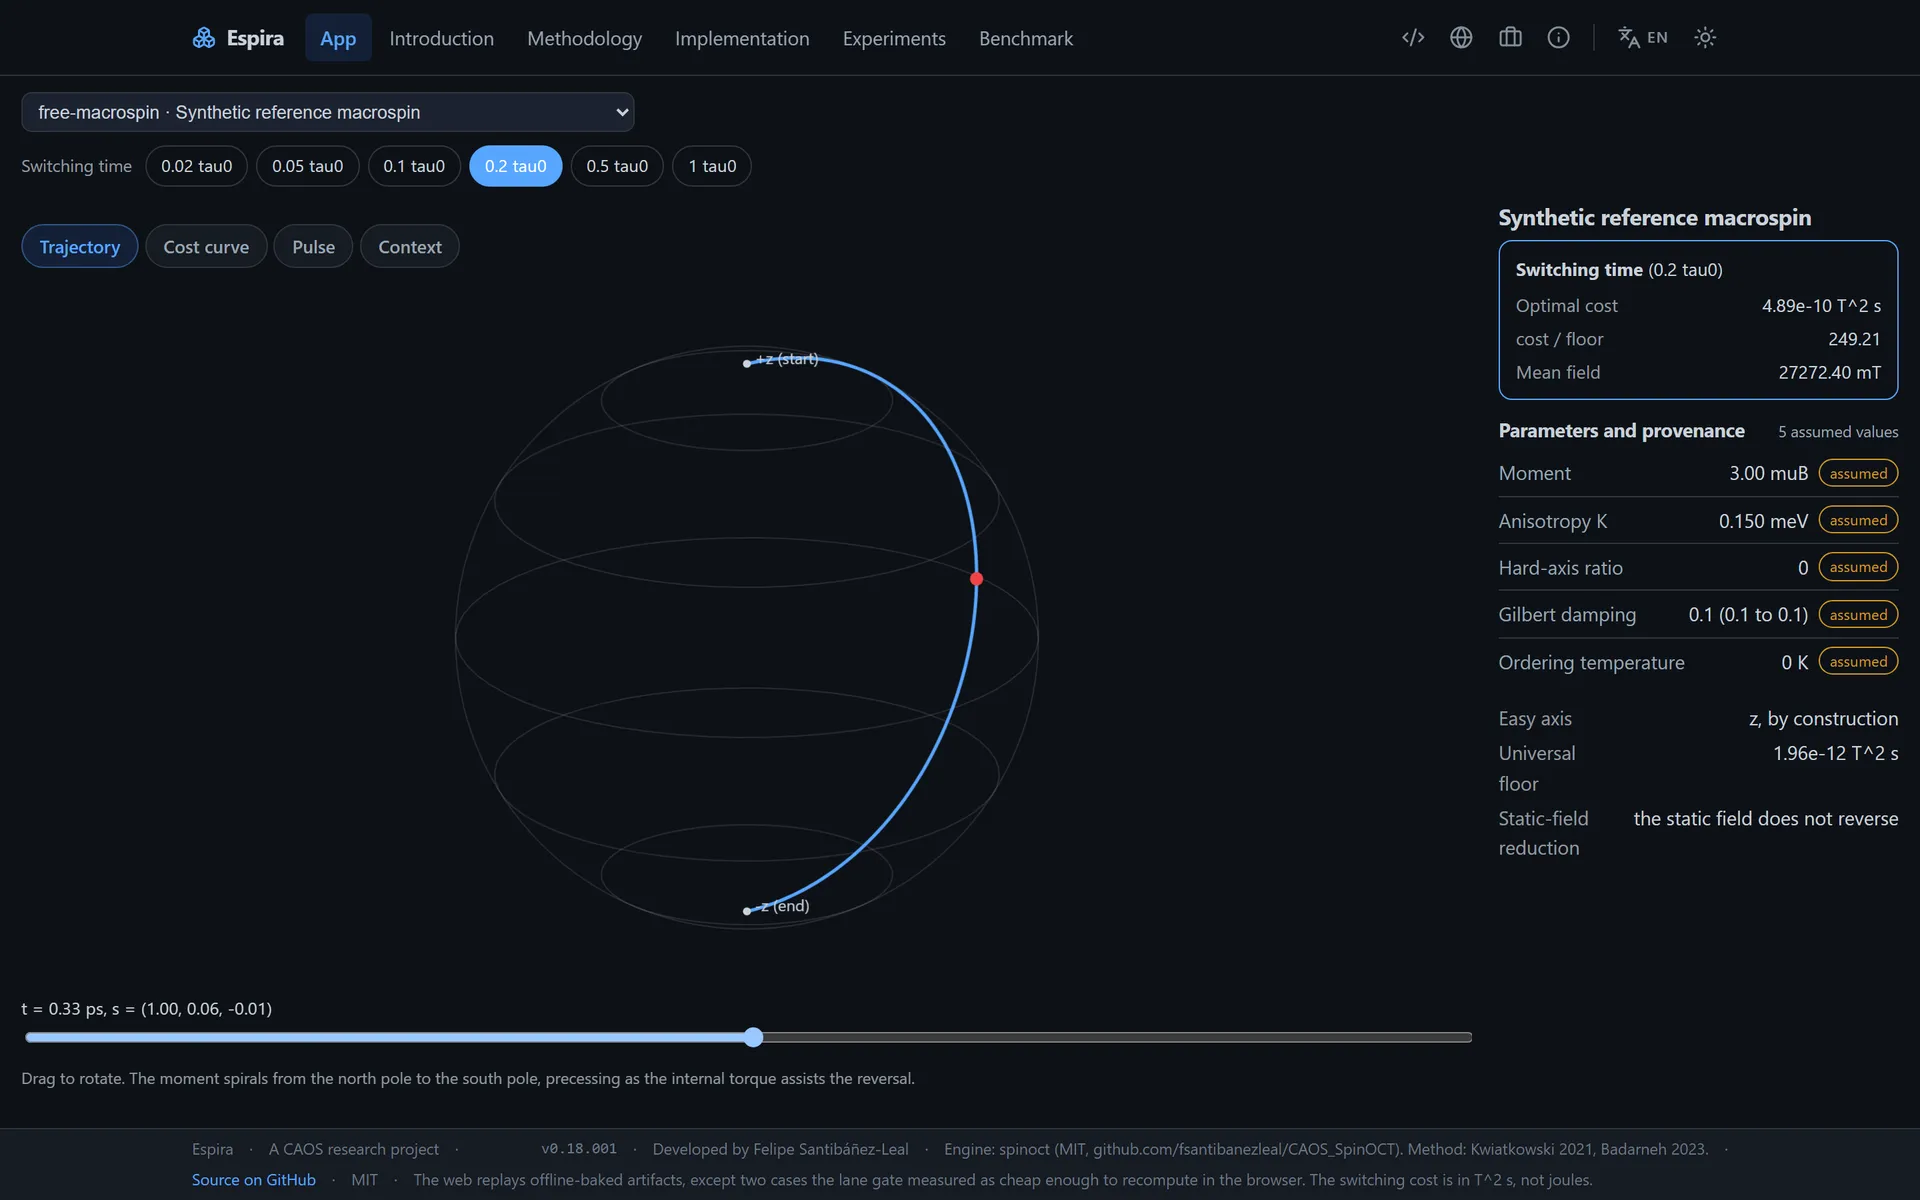Toggle light theme with sun icon
This screenshot has height=1200, width=1920.
1705,38
